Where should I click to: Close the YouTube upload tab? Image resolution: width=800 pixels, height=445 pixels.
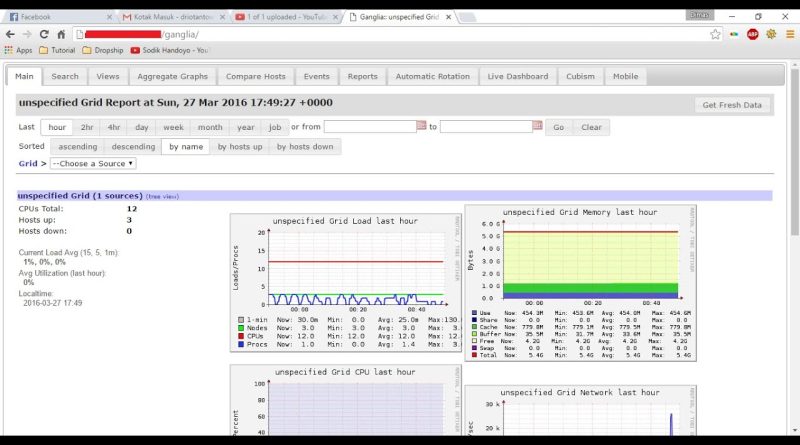[335, 17]
